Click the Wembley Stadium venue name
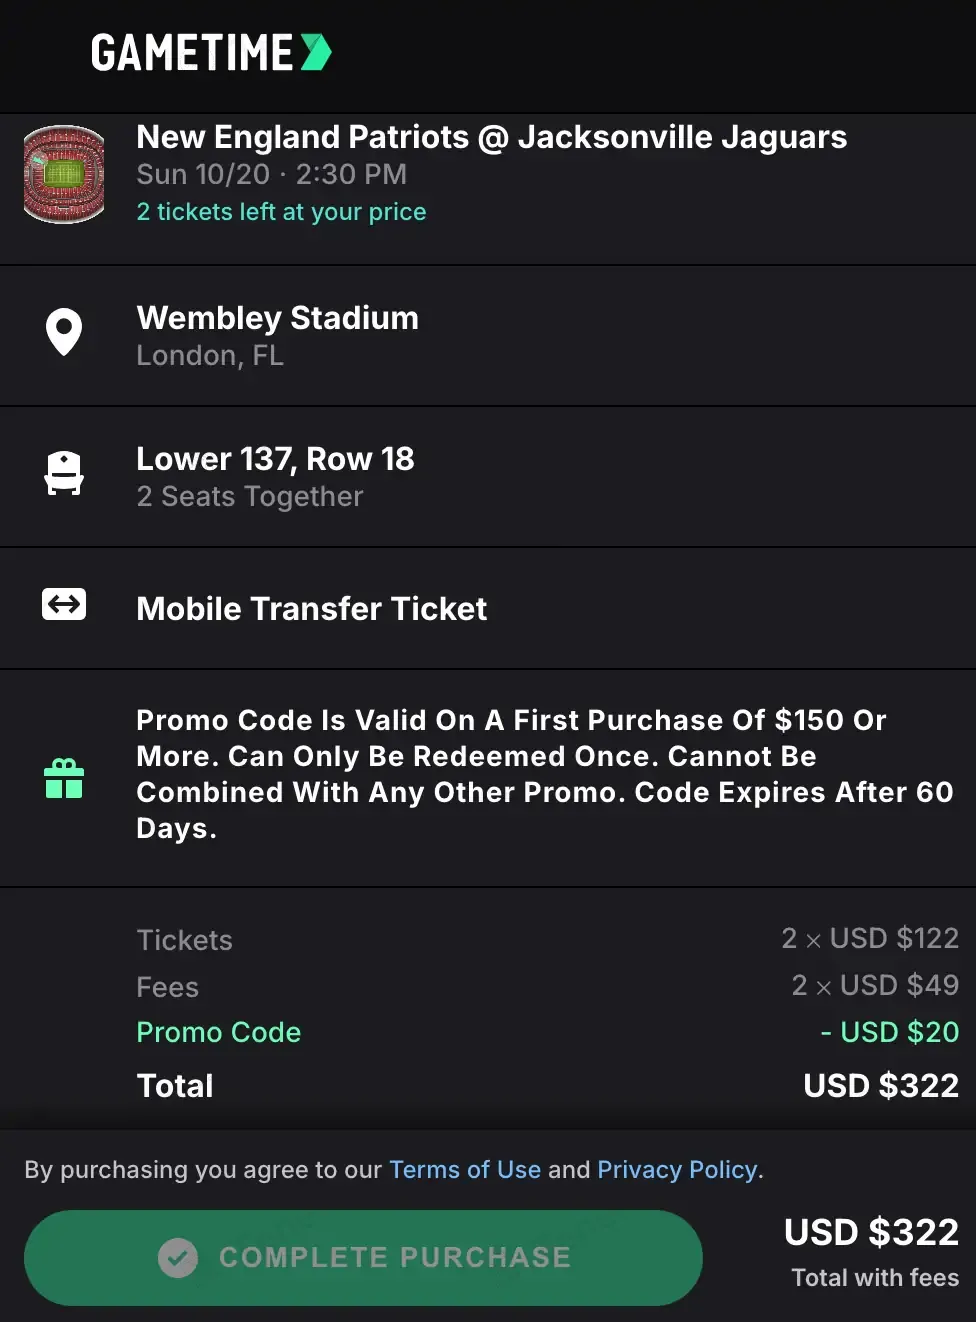 [x=277, y=318]
